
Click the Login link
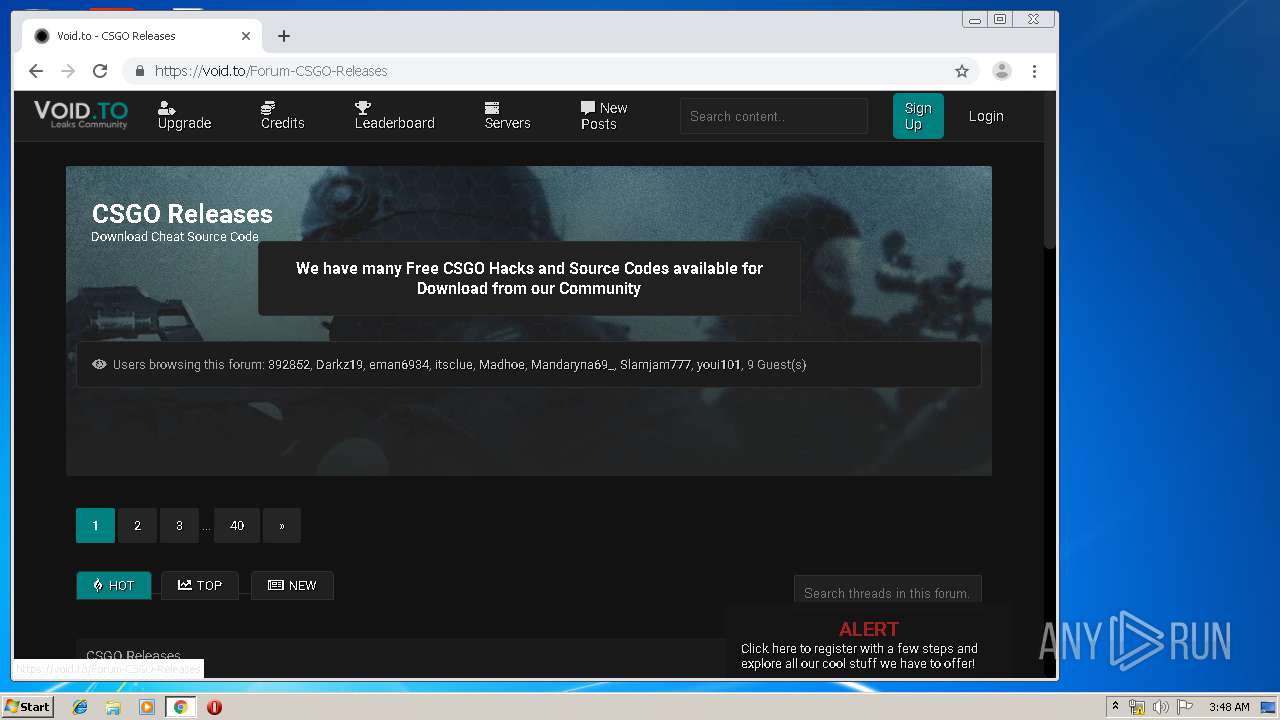986,116
